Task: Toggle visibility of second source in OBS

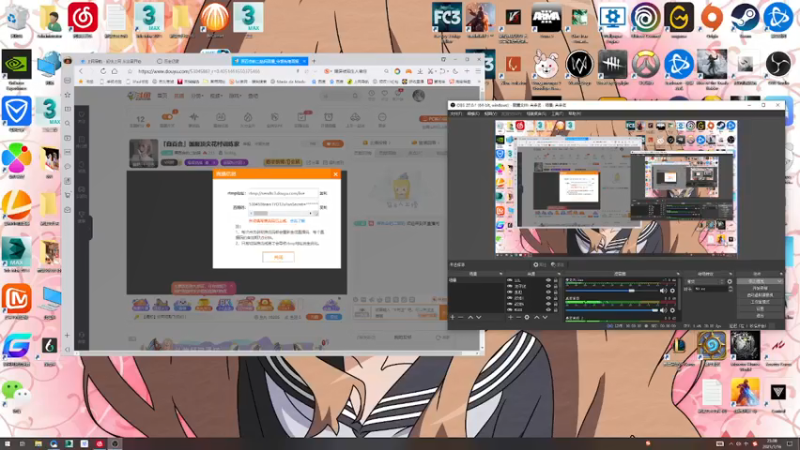Action: click(548, 286)
